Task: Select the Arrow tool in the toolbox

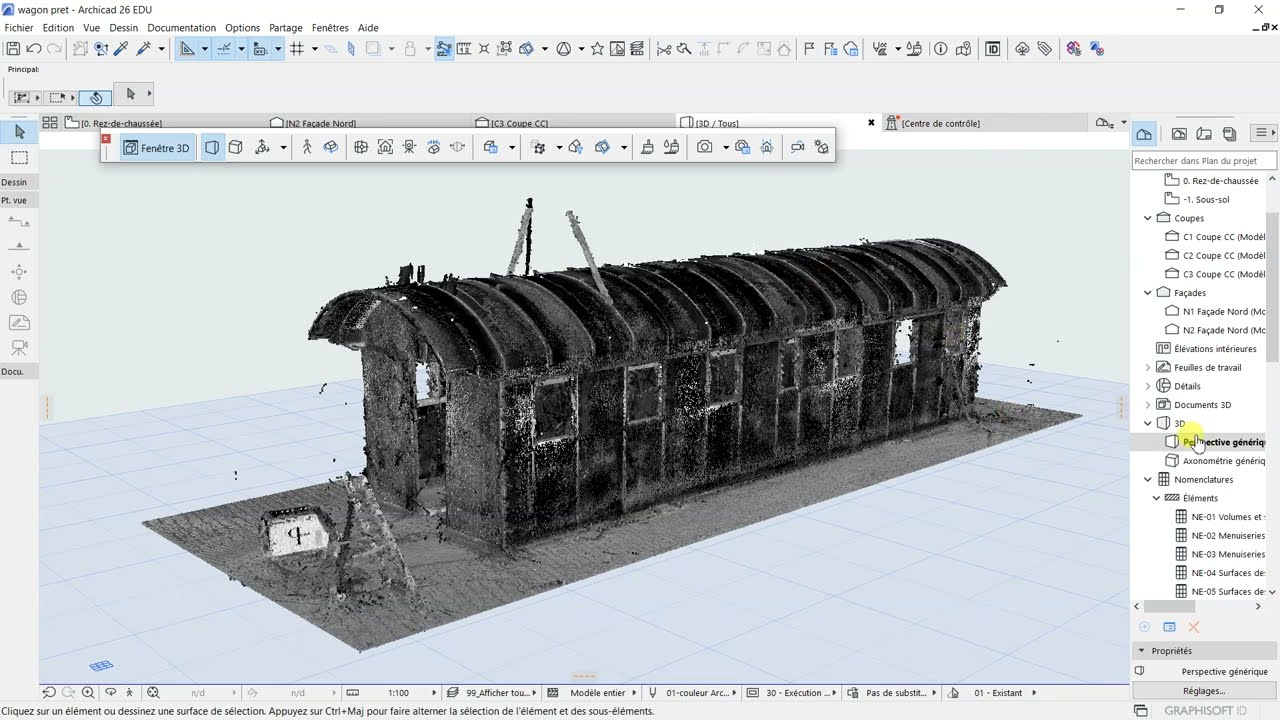Action: point(19,132)
